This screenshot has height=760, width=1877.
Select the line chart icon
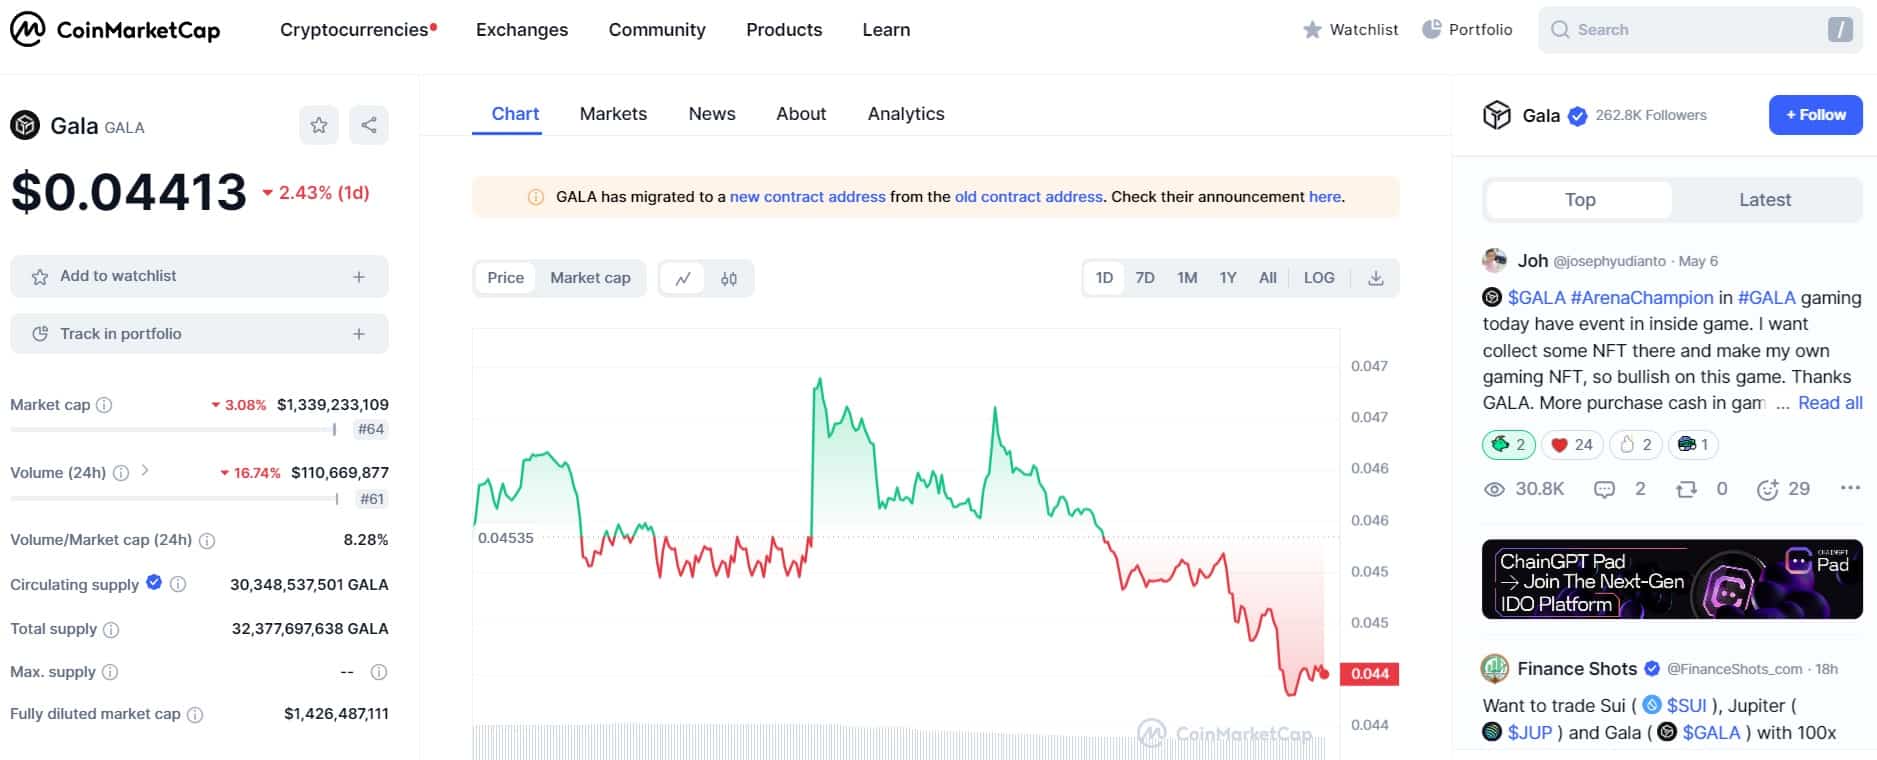[x=683, y=278]
